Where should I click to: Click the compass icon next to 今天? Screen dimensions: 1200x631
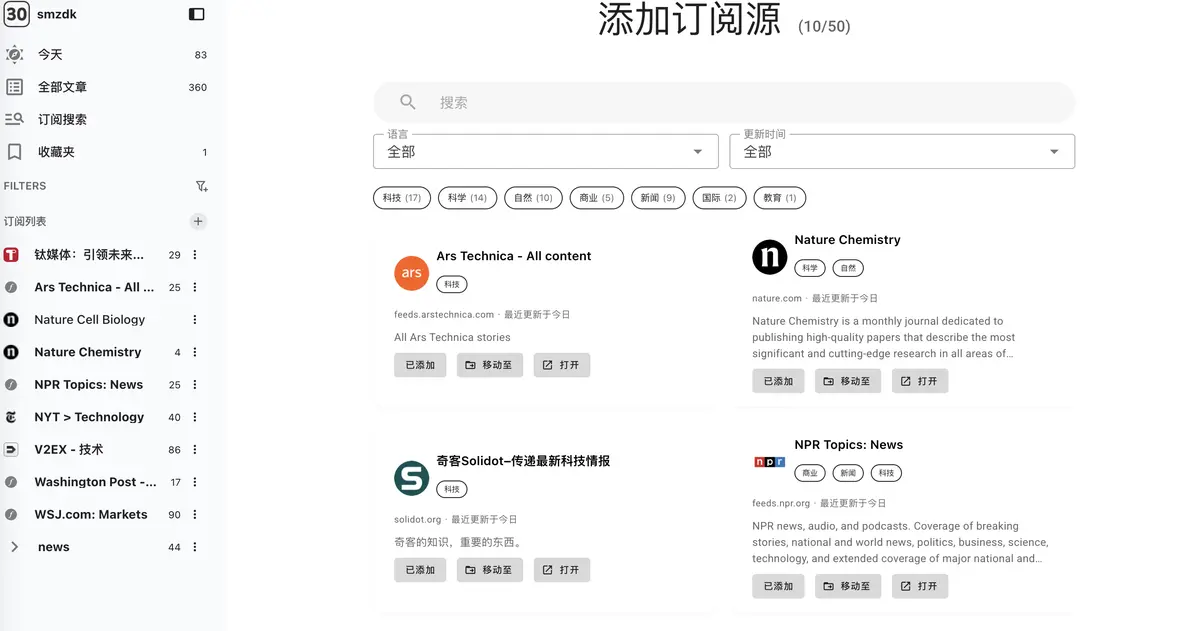point(14,55)
